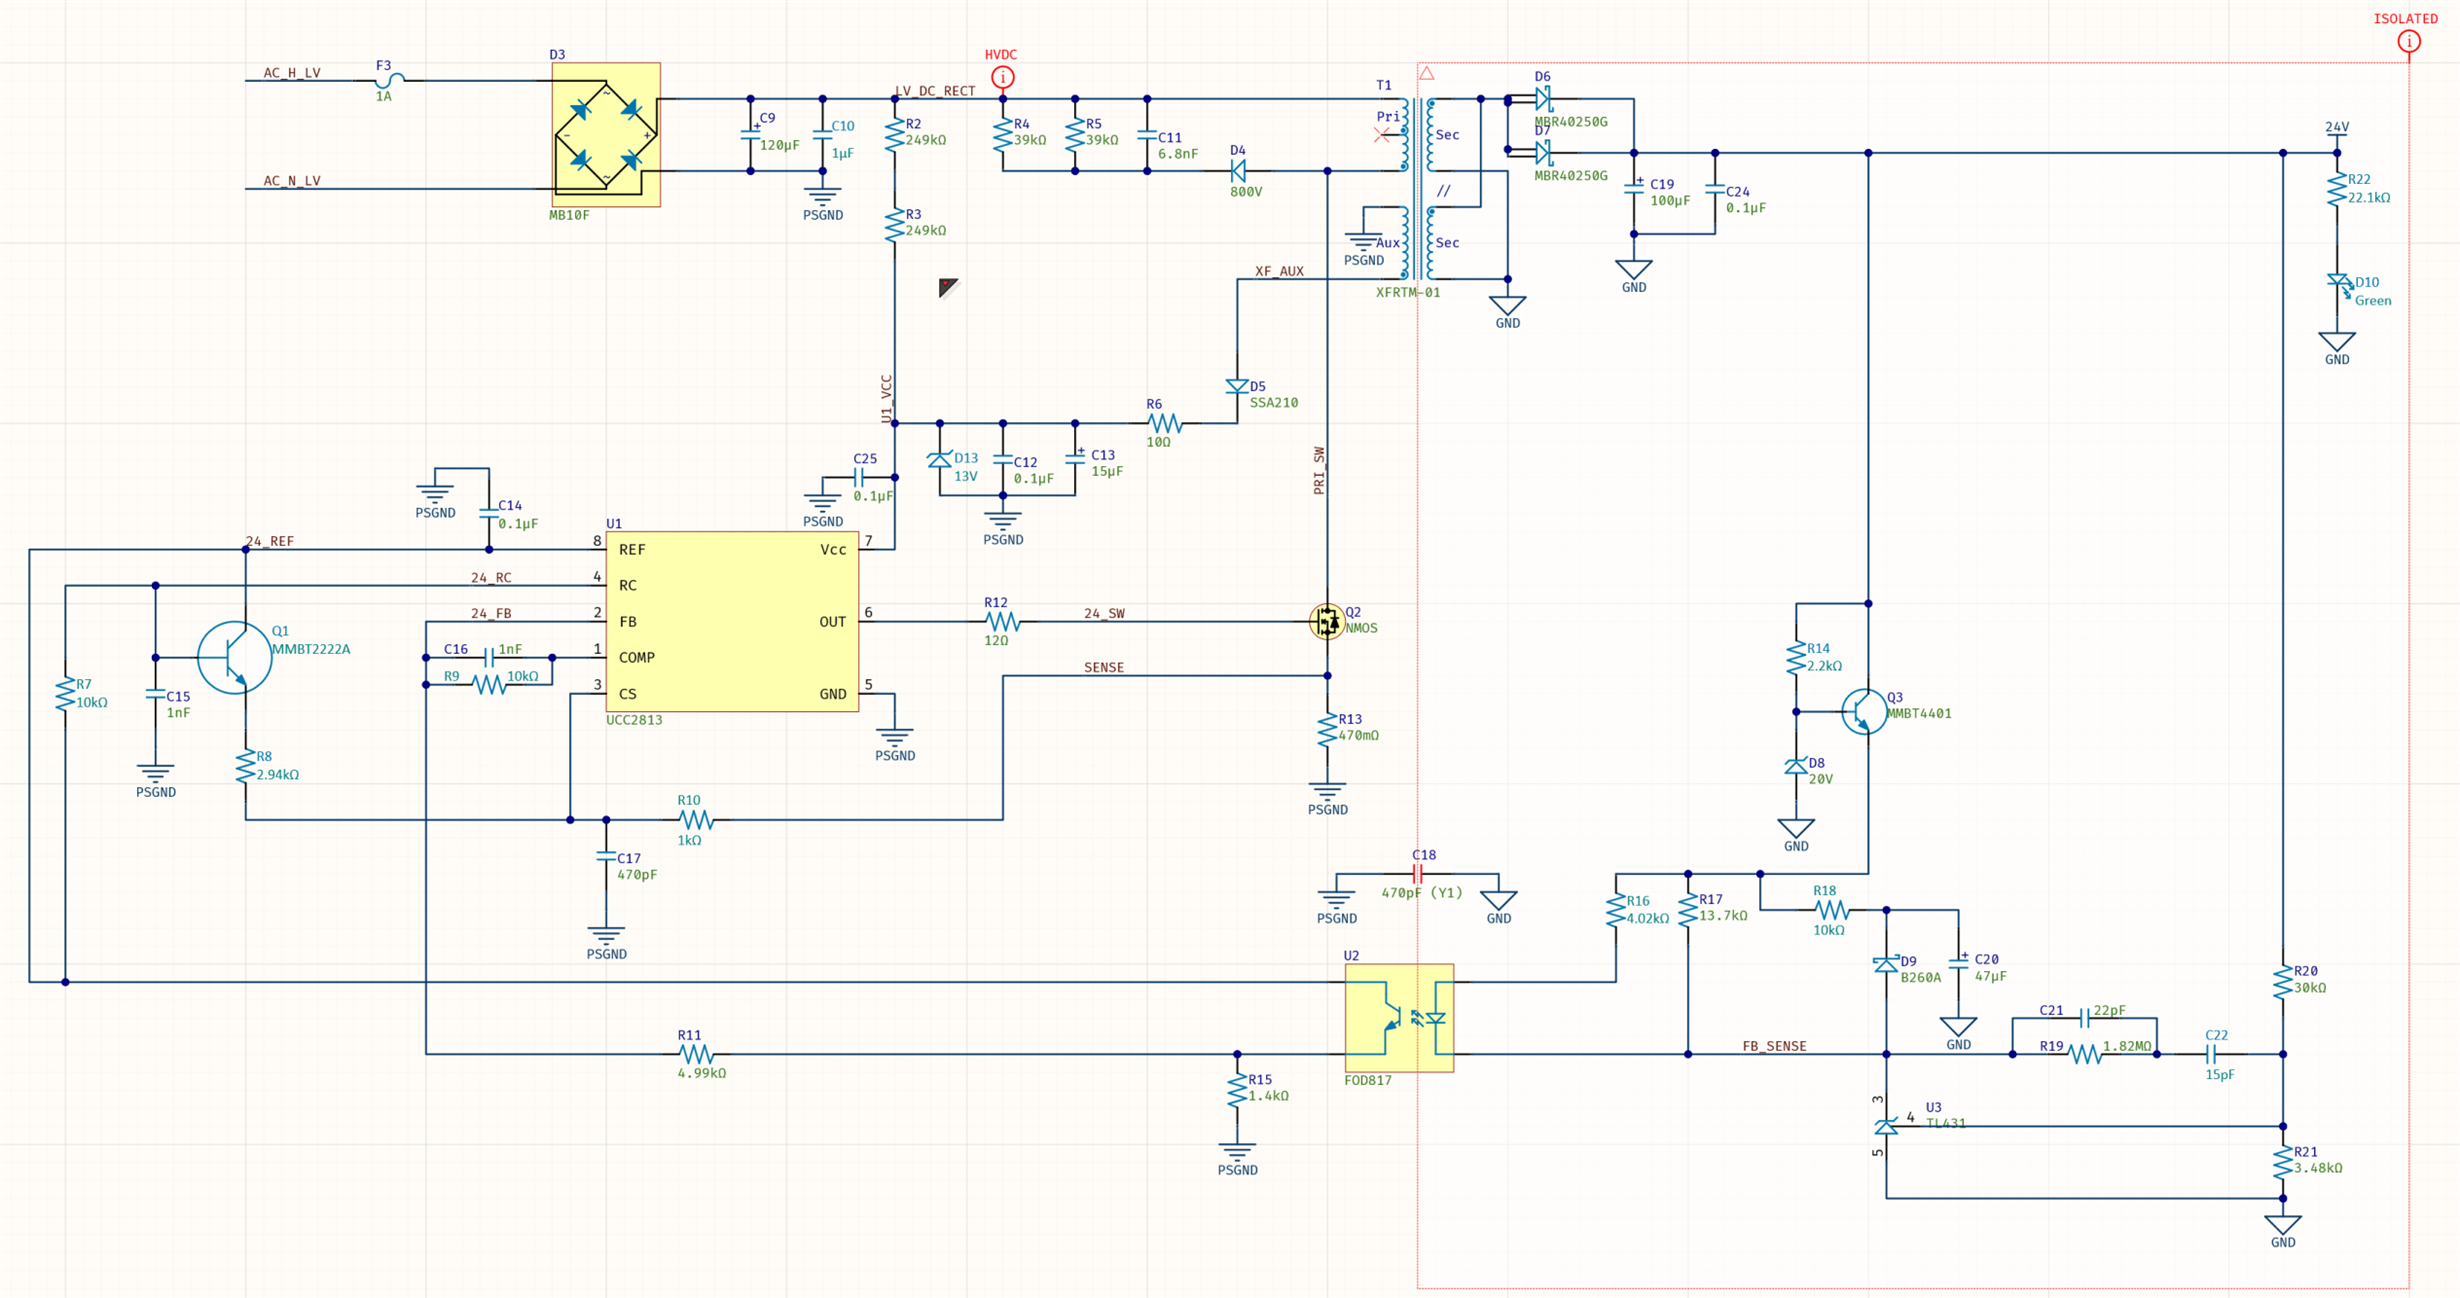Screen dimensions: 2460x1298
Task: Select the U3 TL431 reference symbol
Action: 1886,1126
